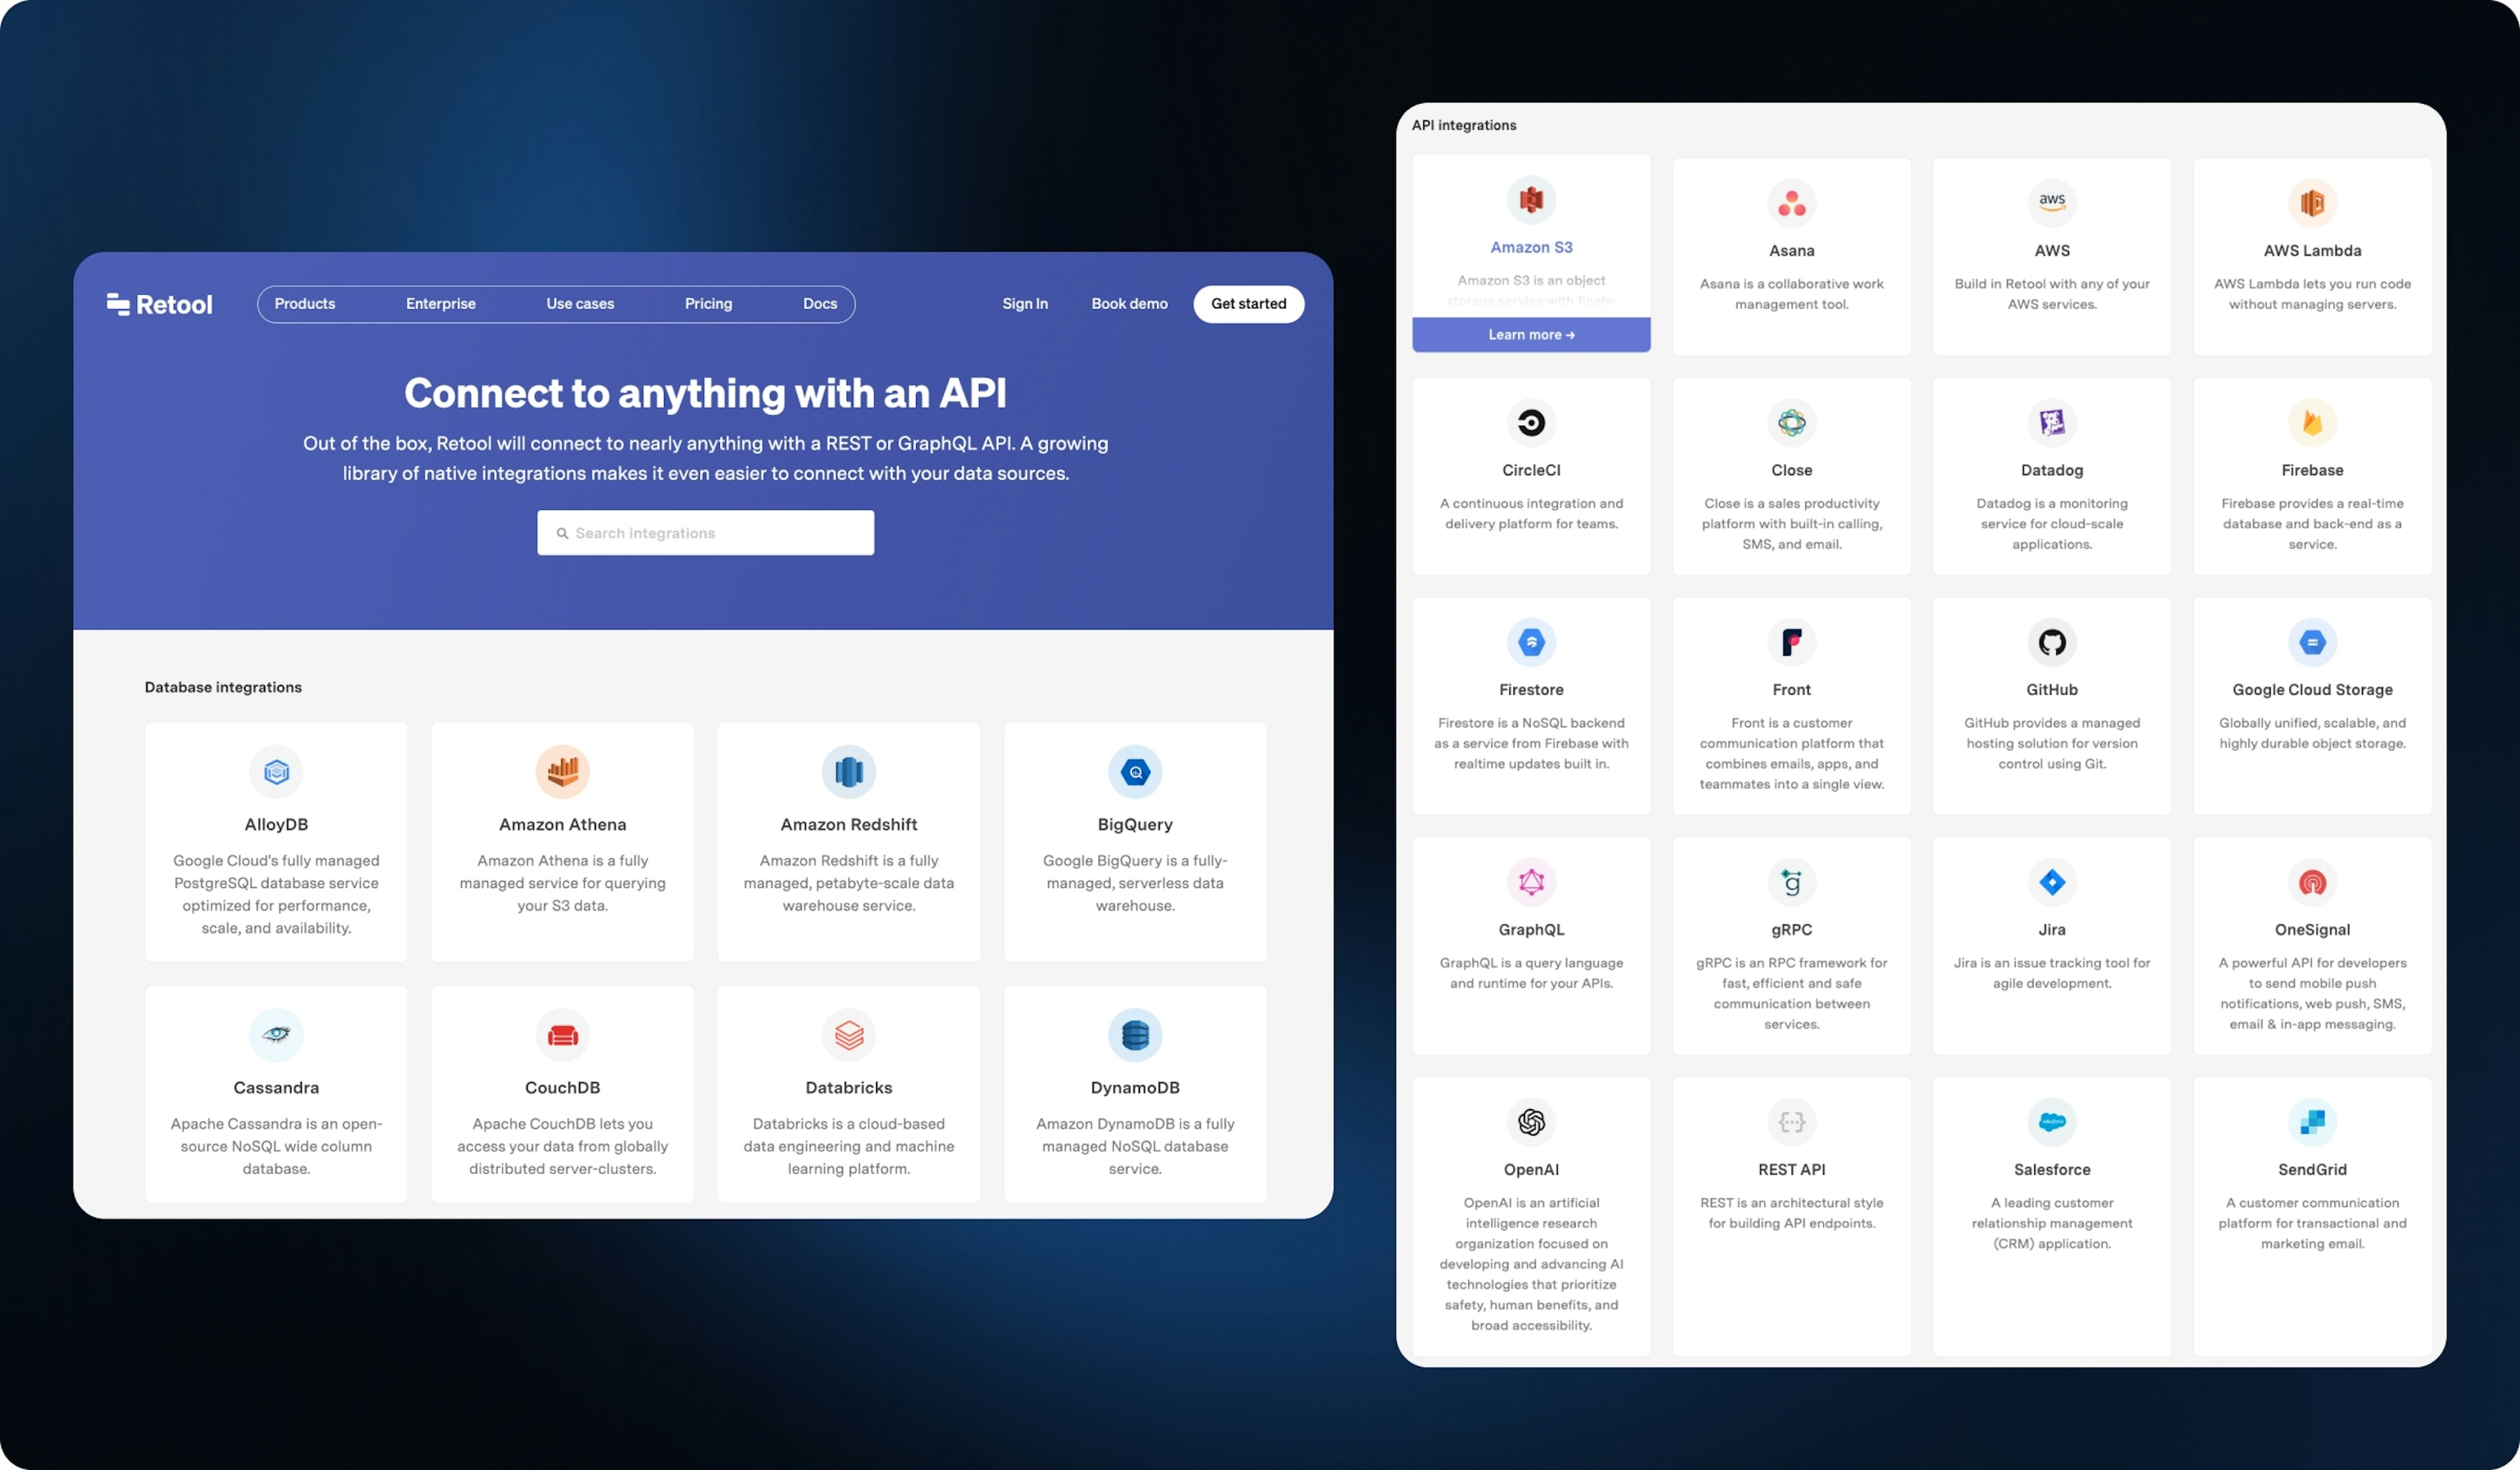Click the integrations search input field

(705, 532)
